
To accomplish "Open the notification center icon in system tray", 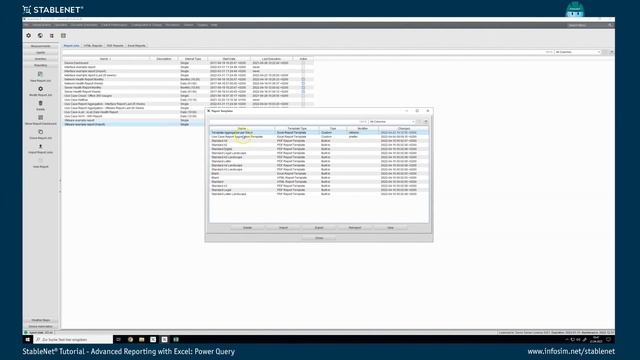I will 608,339.
